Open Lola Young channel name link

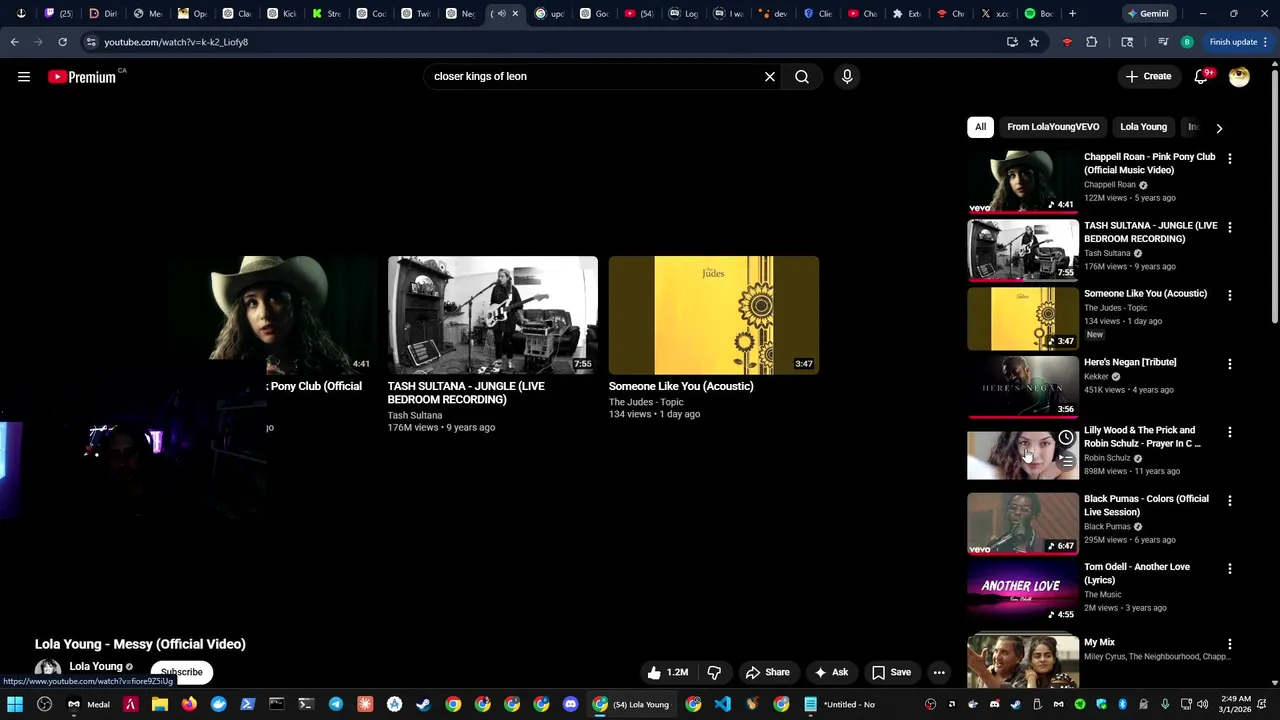96,666
